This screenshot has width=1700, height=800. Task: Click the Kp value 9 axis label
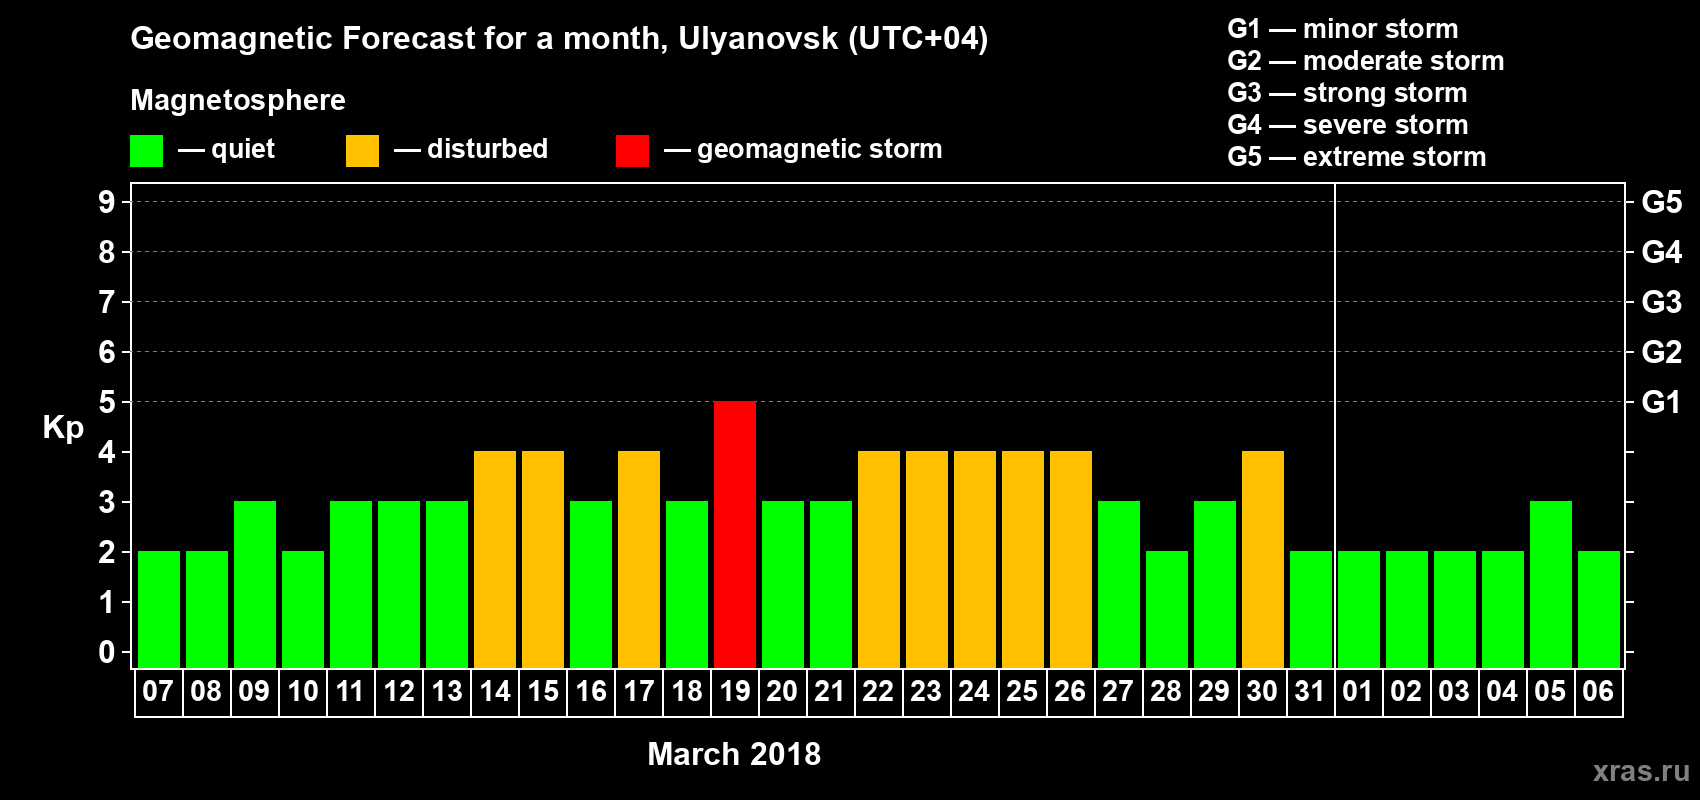(x=107, y=202)
